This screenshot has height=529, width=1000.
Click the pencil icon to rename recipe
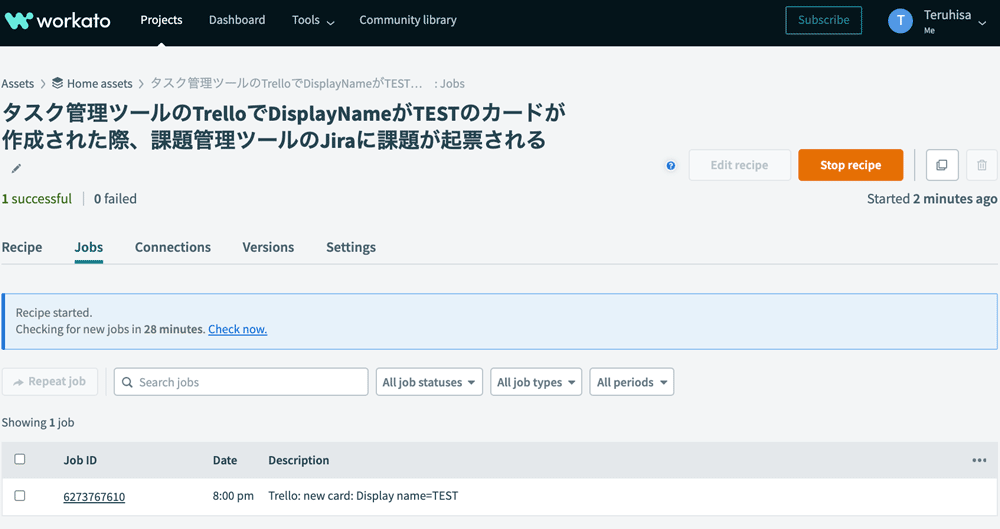coord(17,168)
